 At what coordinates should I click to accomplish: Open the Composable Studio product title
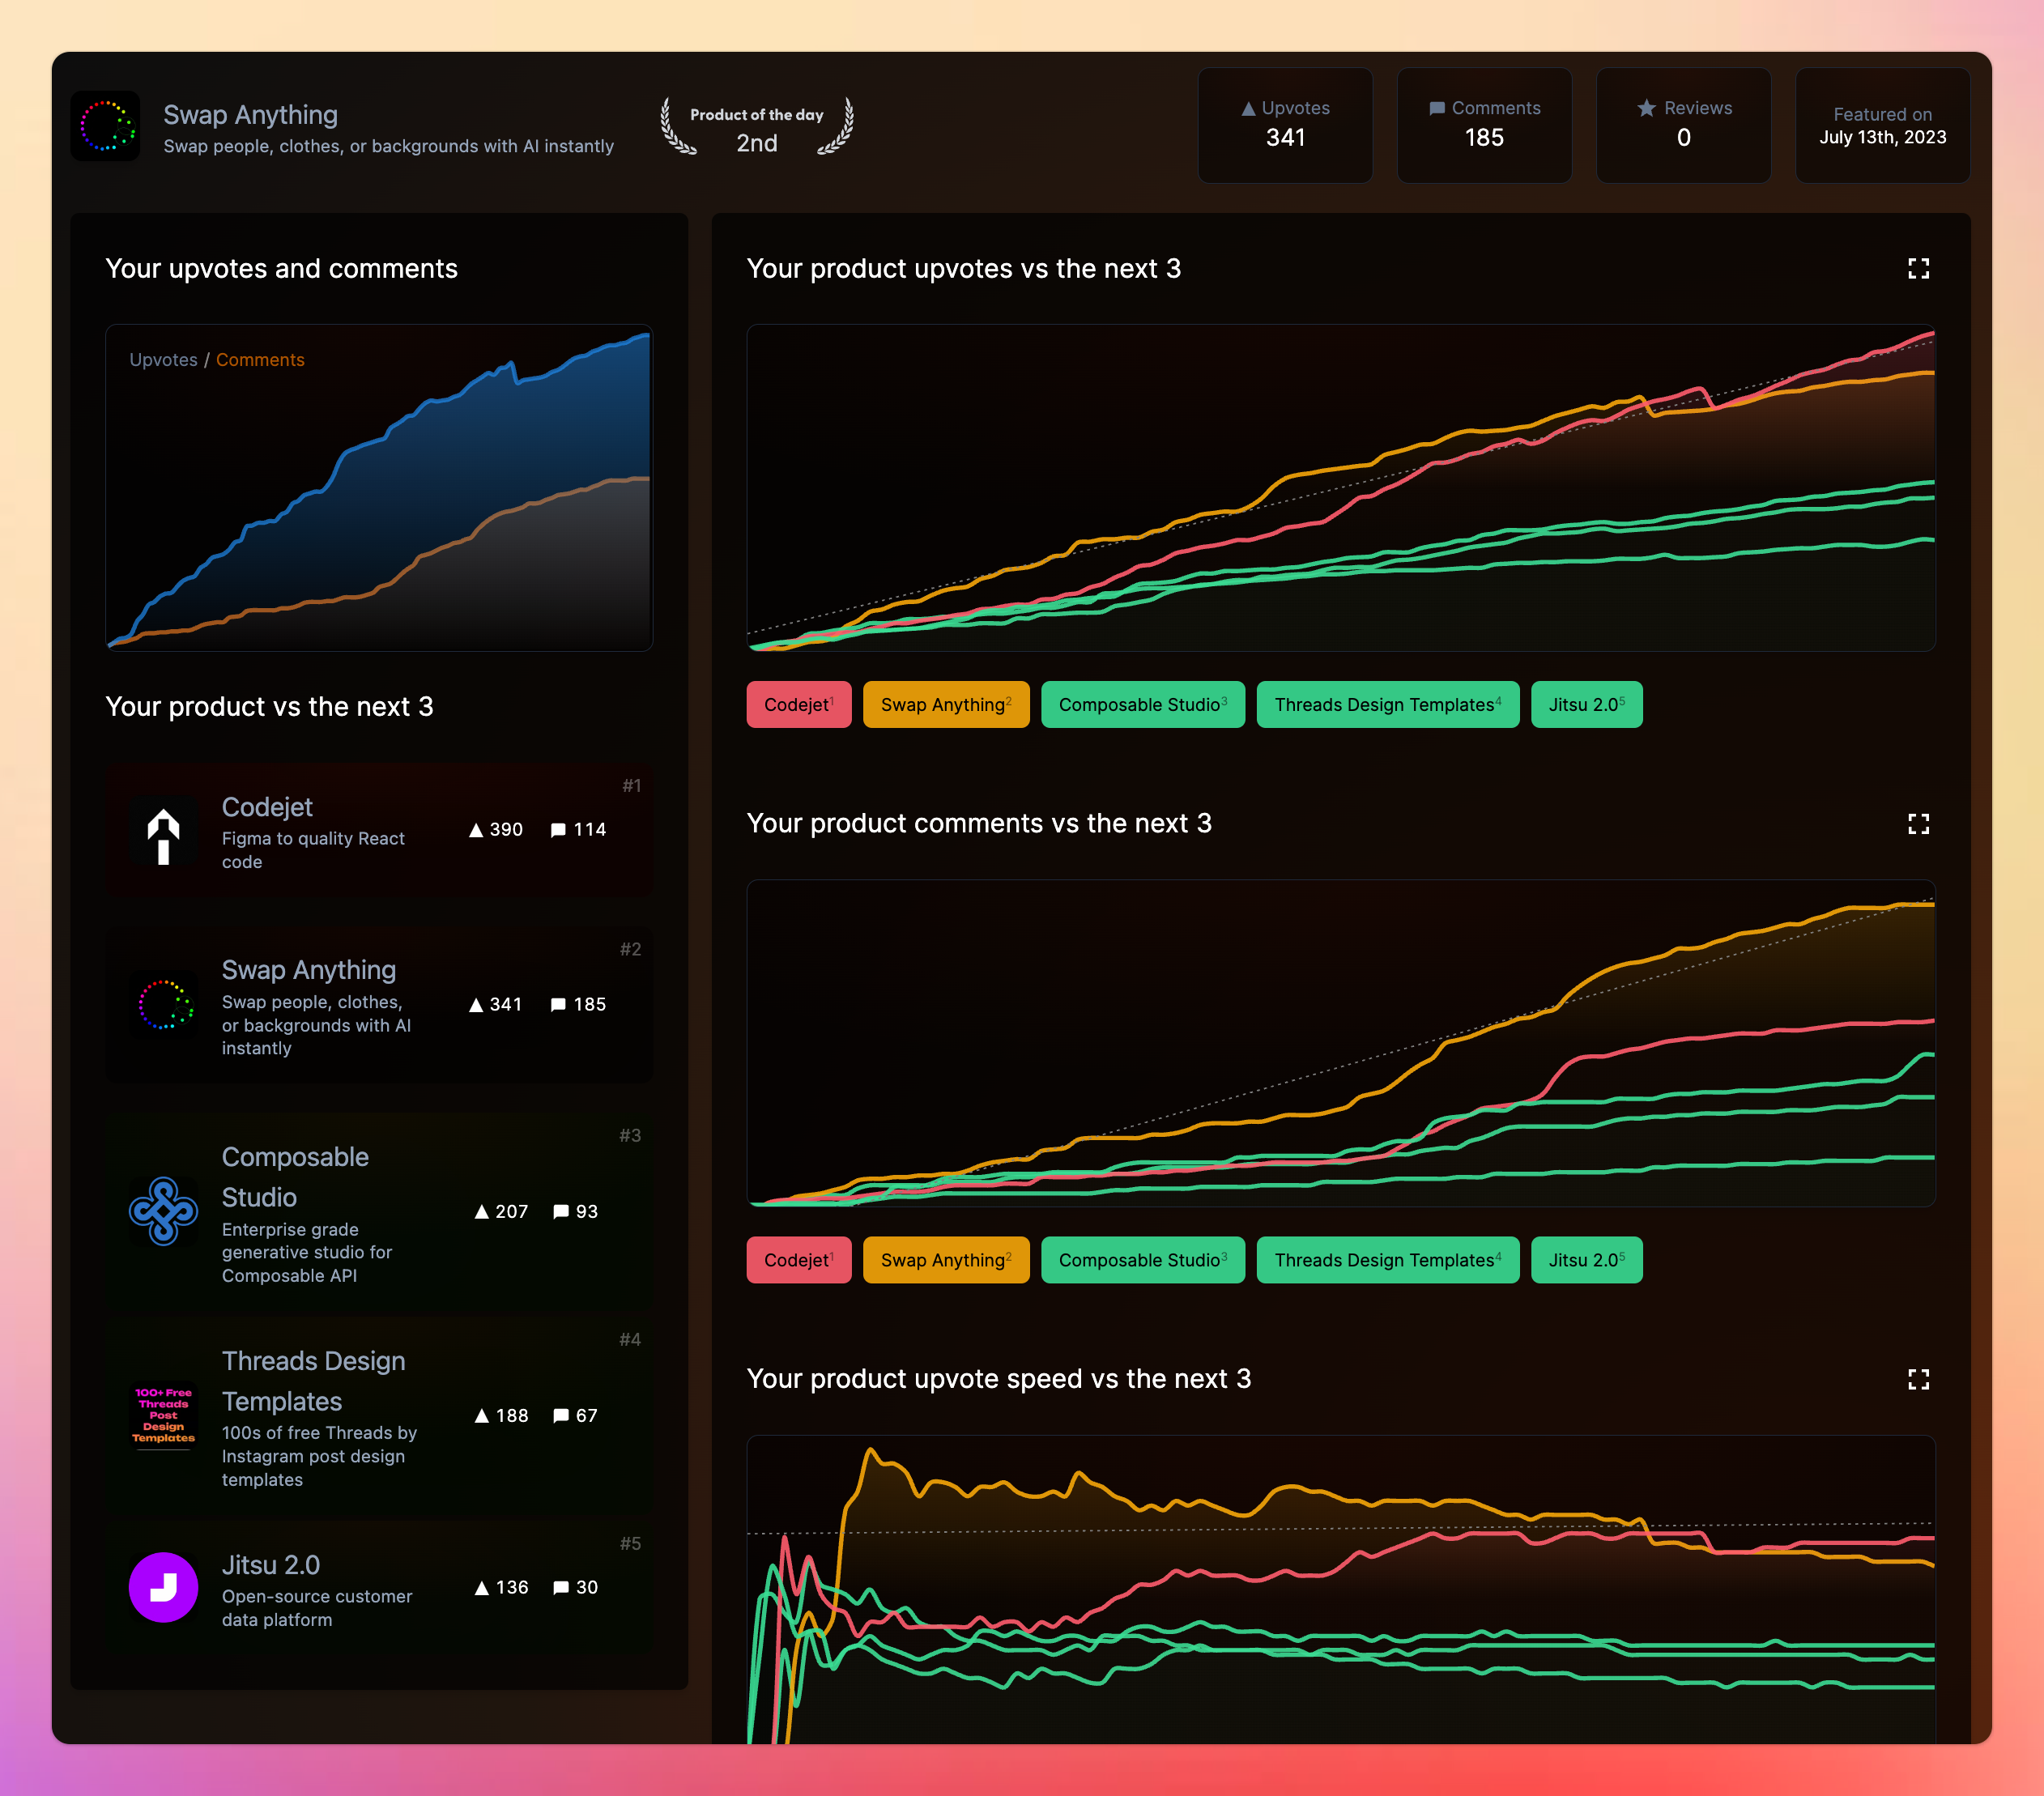295,1177
